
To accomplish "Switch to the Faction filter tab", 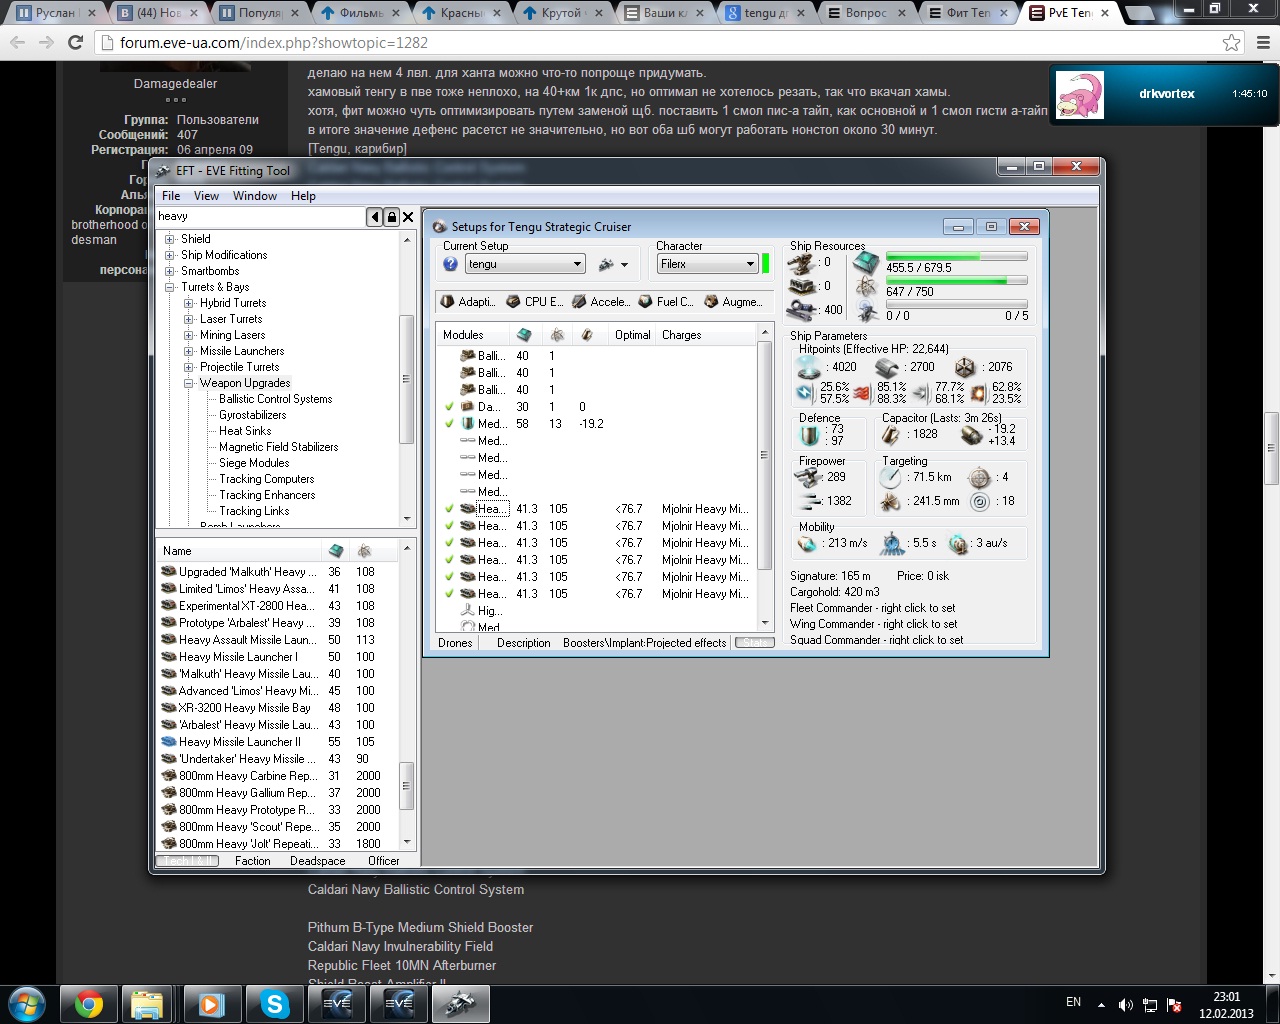I will coord(252,861).
